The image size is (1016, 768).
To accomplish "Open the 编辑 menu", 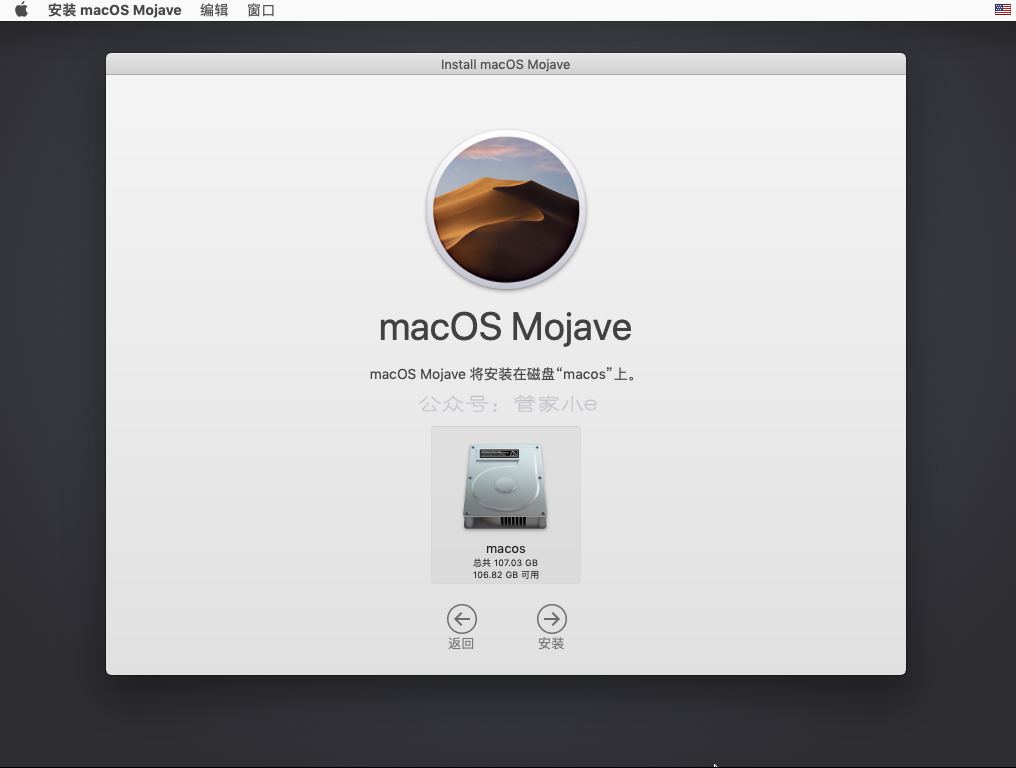I will pos(214,10).
